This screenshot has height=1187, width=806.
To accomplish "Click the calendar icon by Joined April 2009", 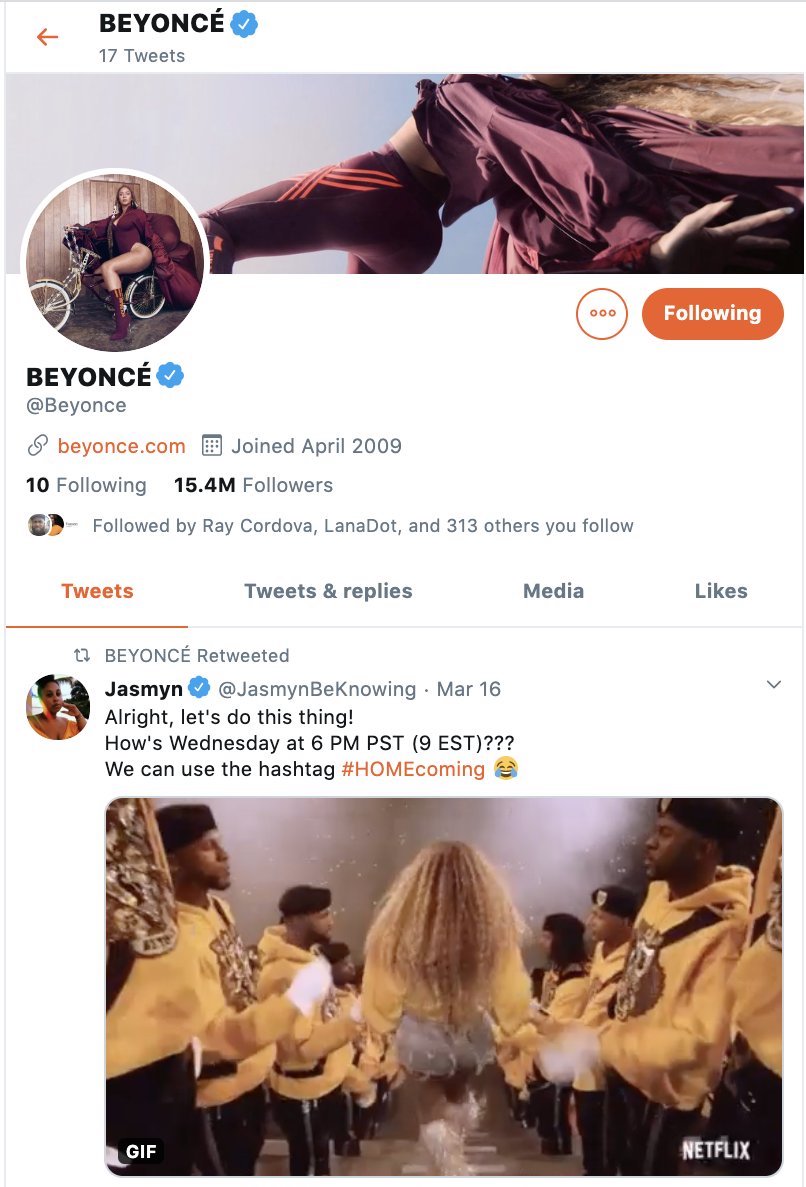I will (211, 446).
